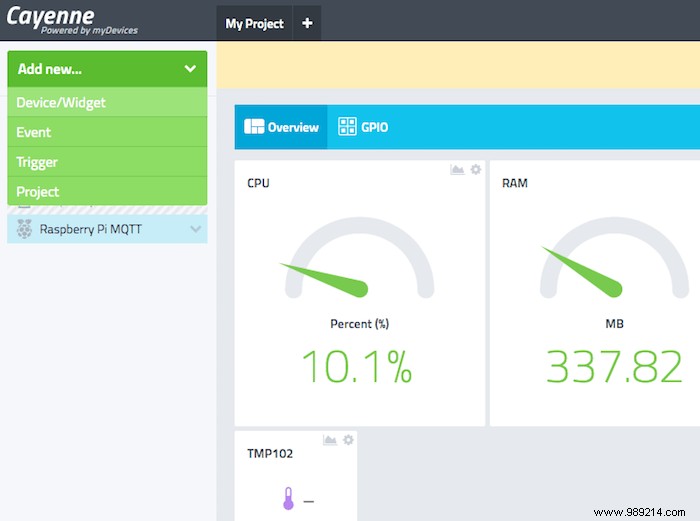The image size is (700, 521).
Task: Open the My Project tab
Action: (254, 23)
